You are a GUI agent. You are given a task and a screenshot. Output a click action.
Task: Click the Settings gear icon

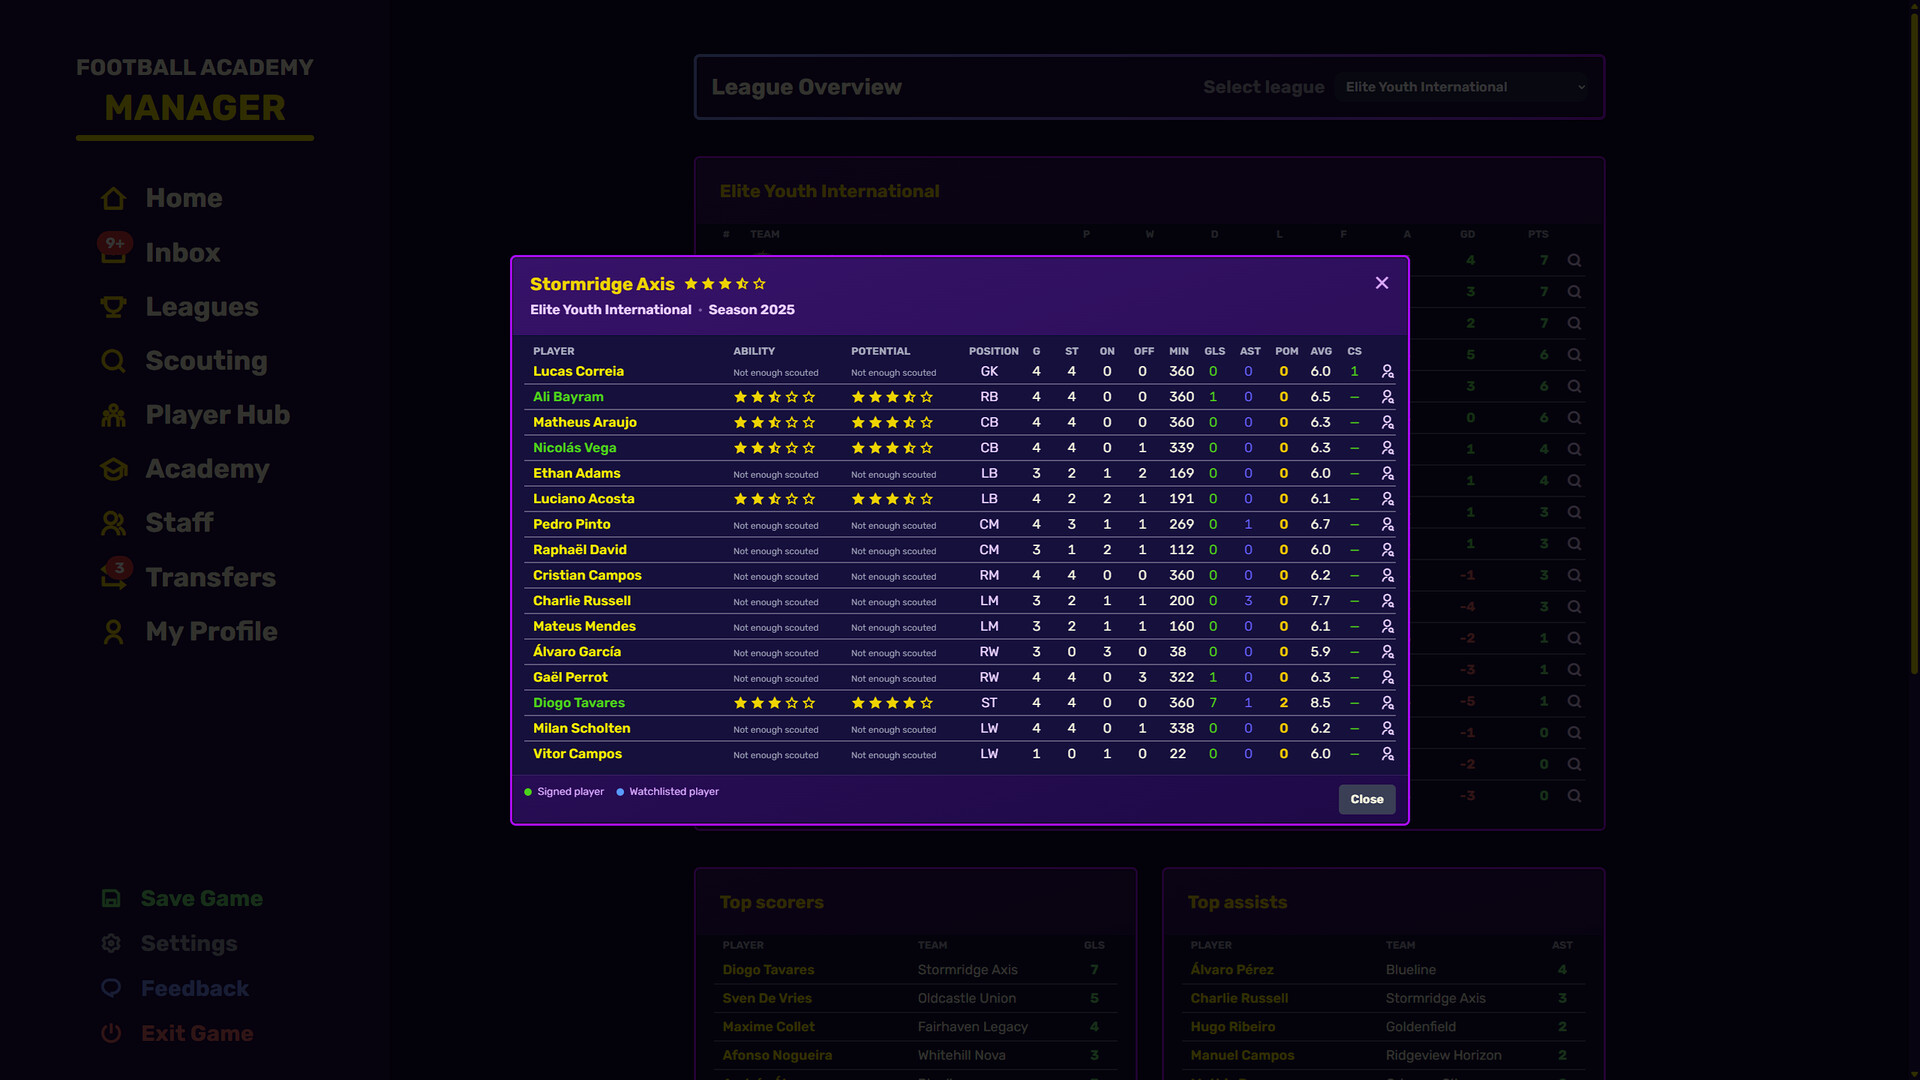click(111, 943)
